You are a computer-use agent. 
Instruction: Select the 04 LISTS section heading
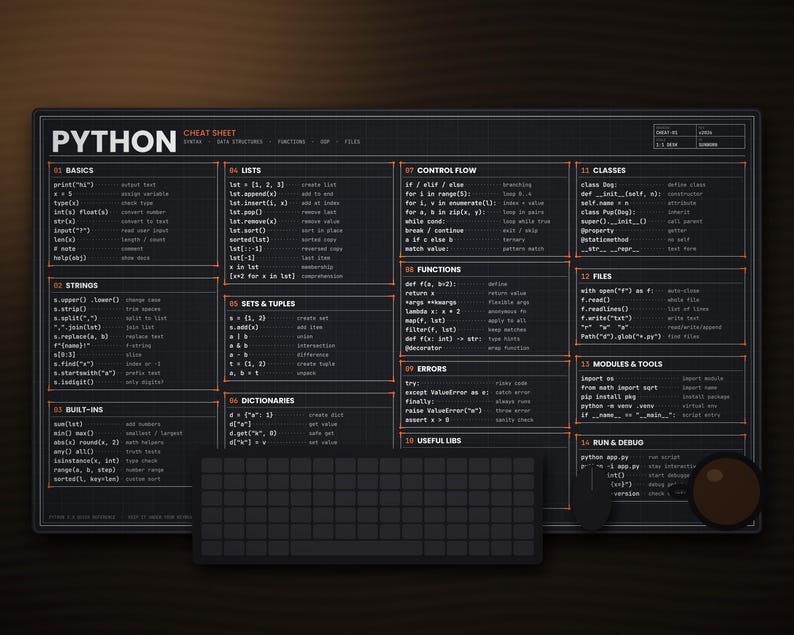pyautogui.click(x=245, y=170)
